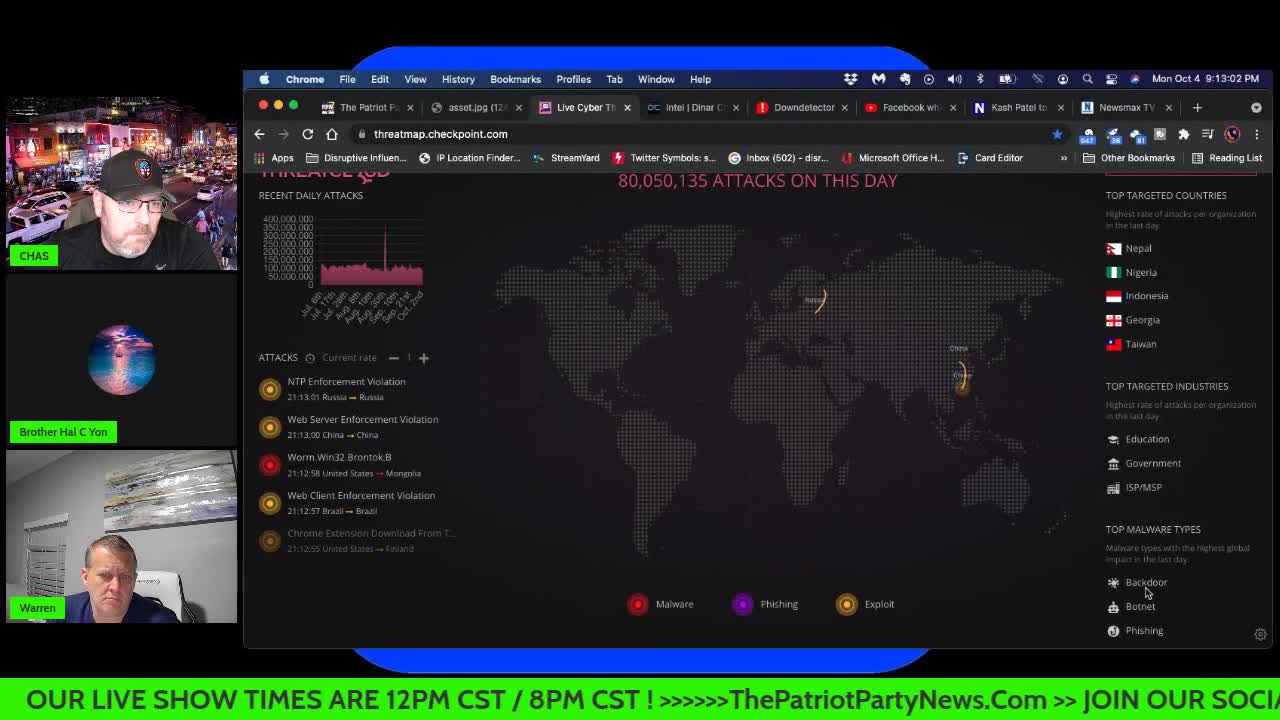This screenshot has width=1280, height=720.
Task: Open the browser home page
Action: (332, 134)
